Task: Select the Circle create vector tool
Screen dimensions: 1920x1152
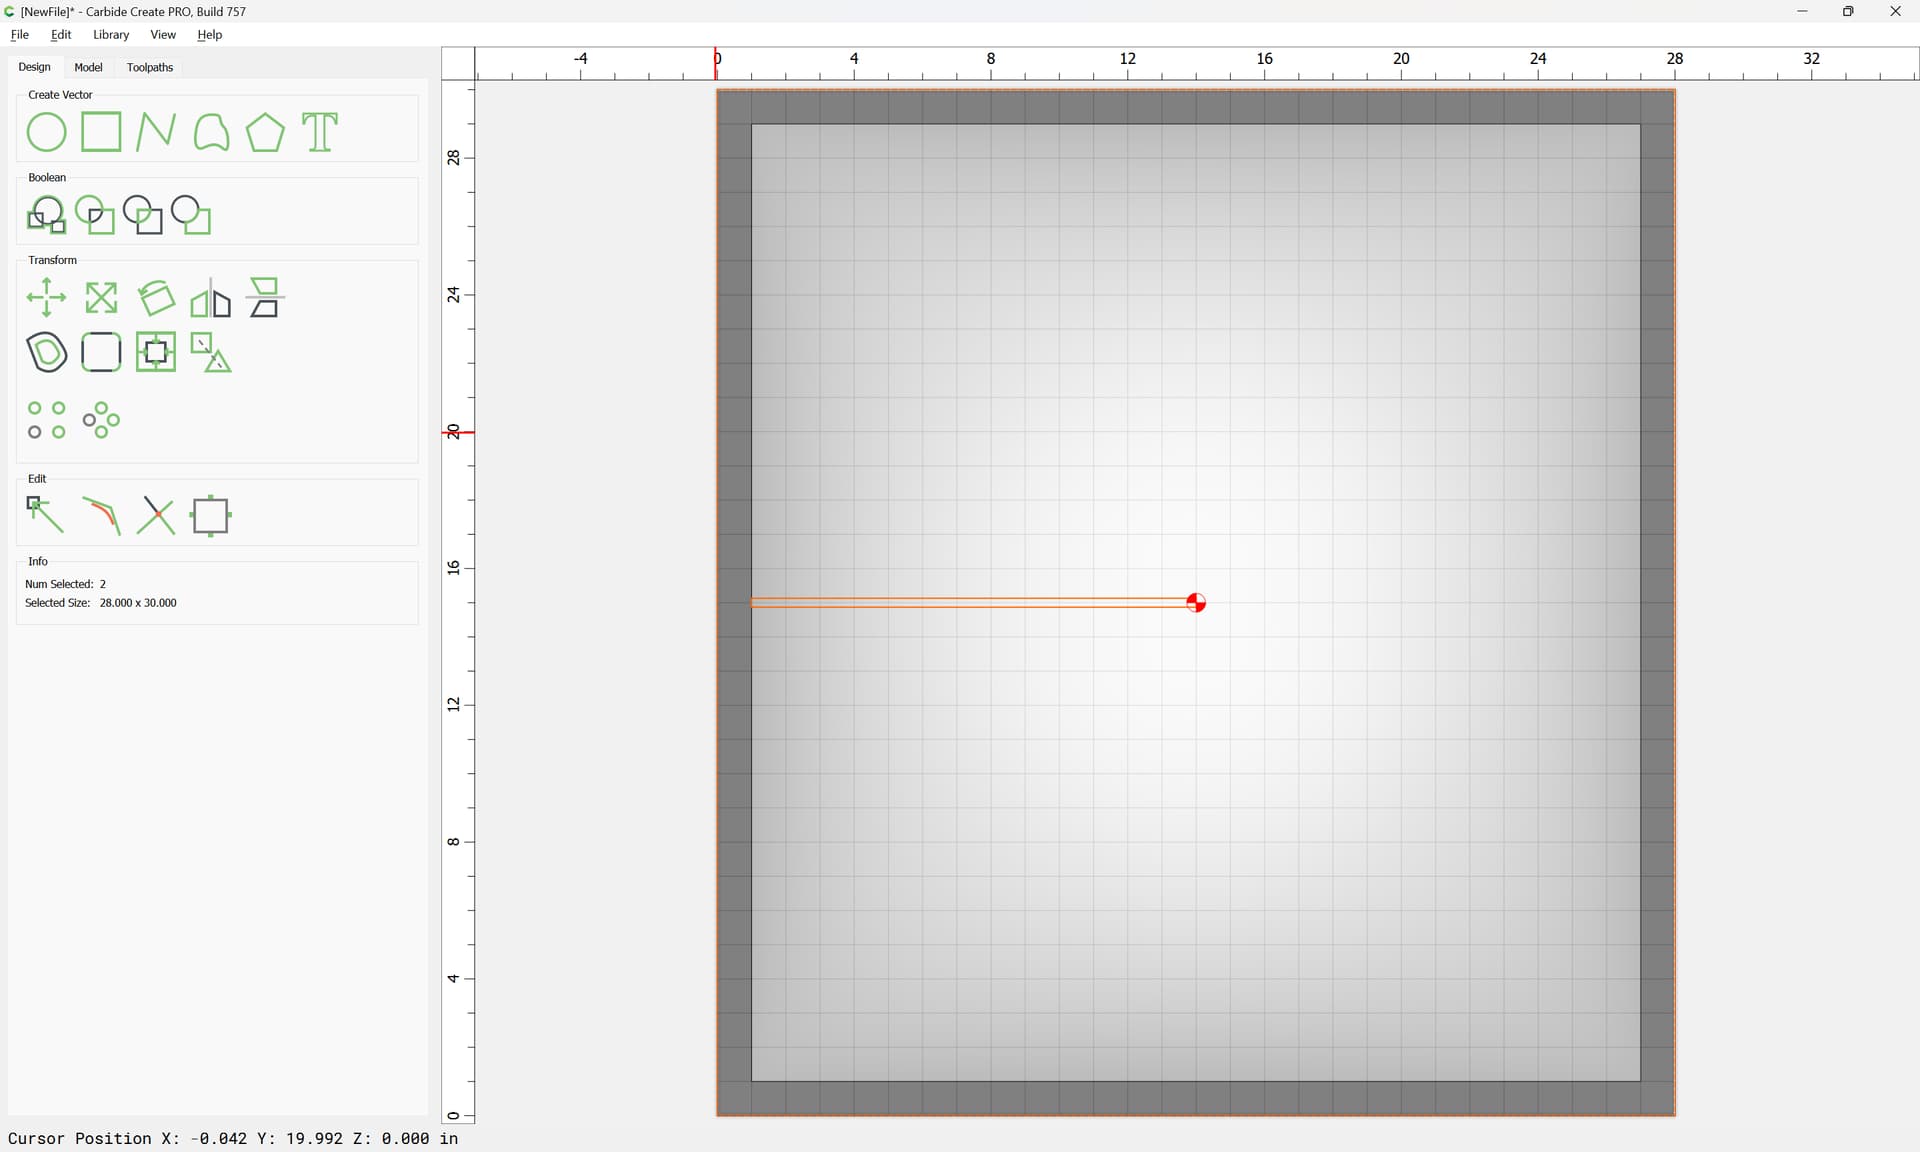Action: click(x=46, y=132)
